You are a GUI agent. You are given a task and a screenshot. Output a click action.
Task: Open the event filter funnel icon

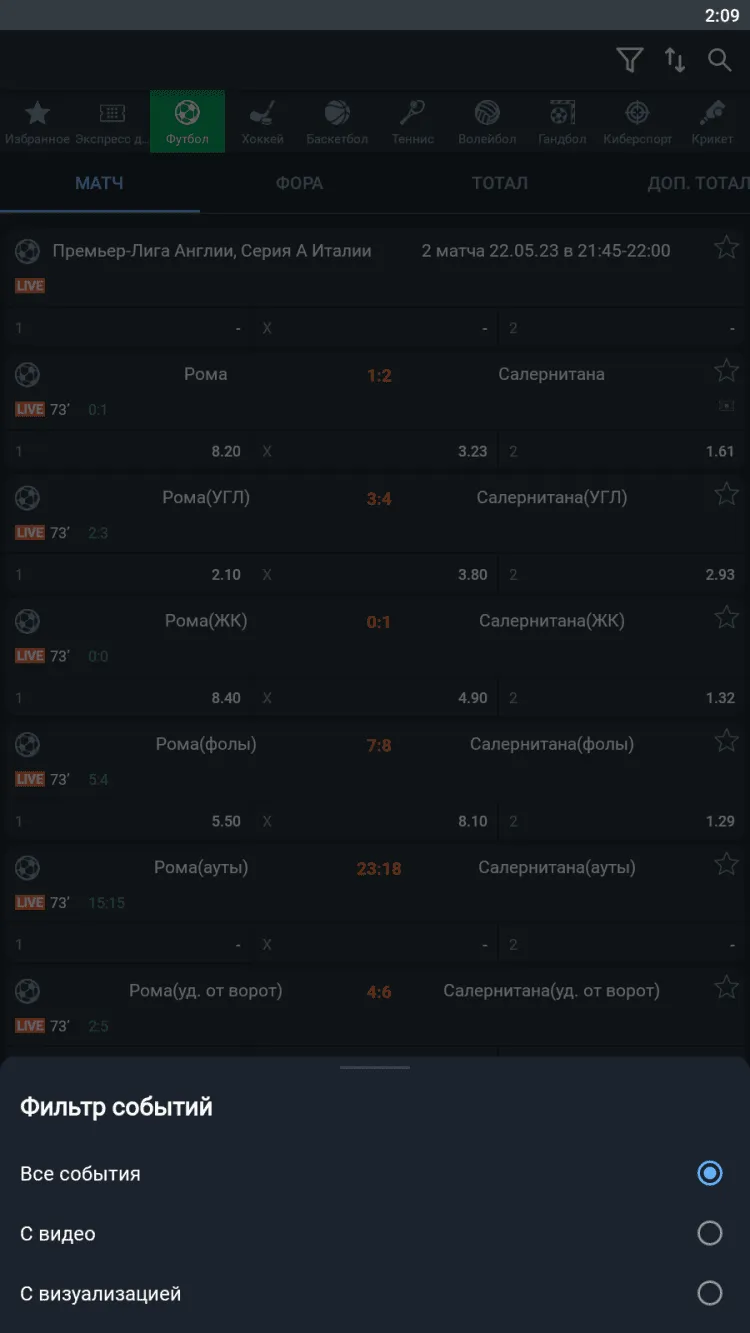click(x=629, y=60)
